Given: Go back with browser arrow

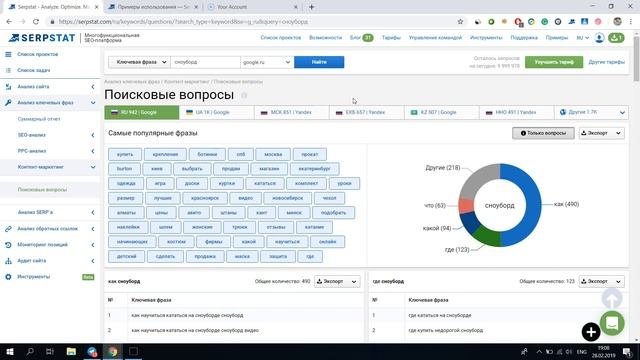Looking at the screenshot, I should pos(9,22).
